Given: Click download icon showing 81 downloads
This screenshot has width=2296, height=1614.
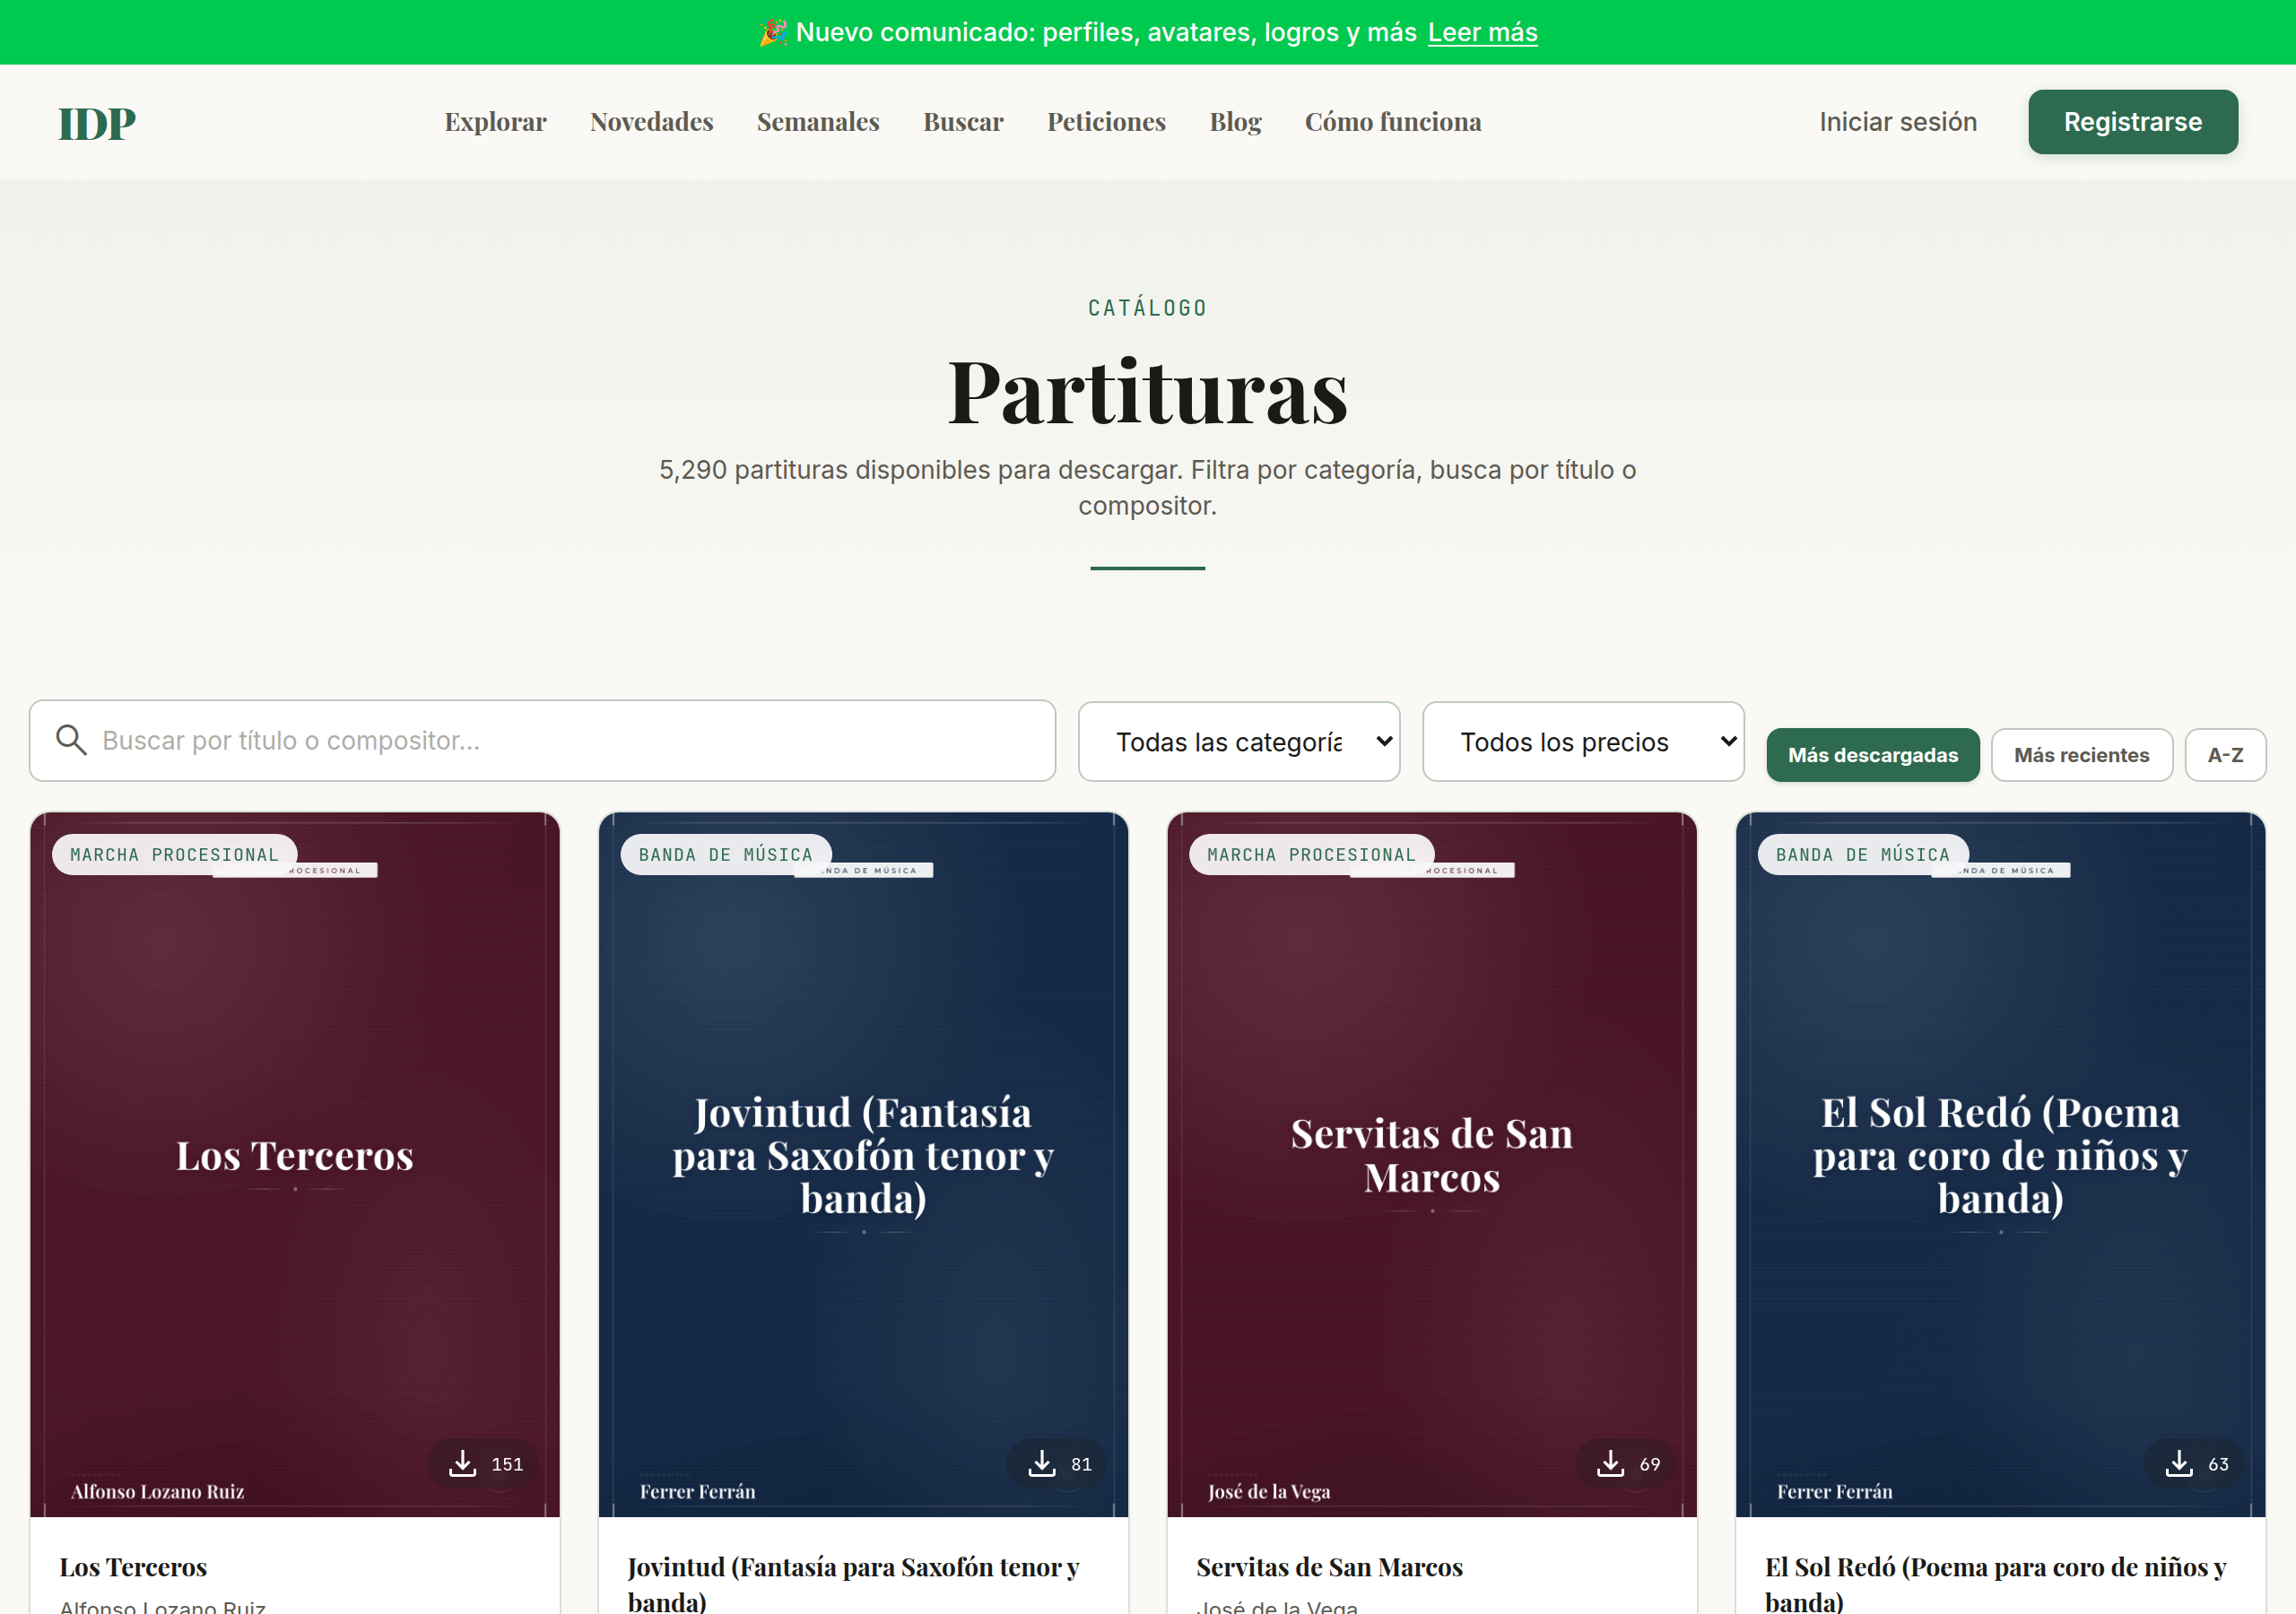Looking at the screenshot, I should (x=1042, y=1464).
